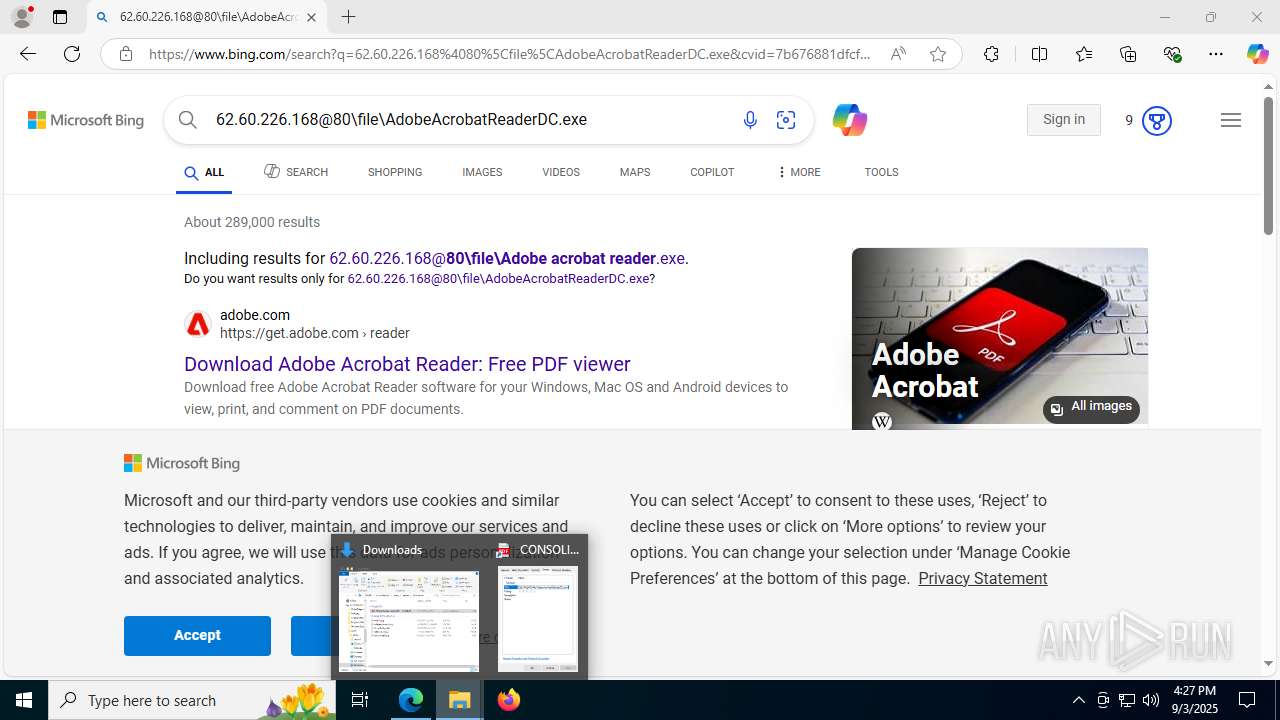Search only for AdobeAcrobatReaderDC.exe original query
The height and width of the screenshot is (720, 1280).
(x=499, y=279)
